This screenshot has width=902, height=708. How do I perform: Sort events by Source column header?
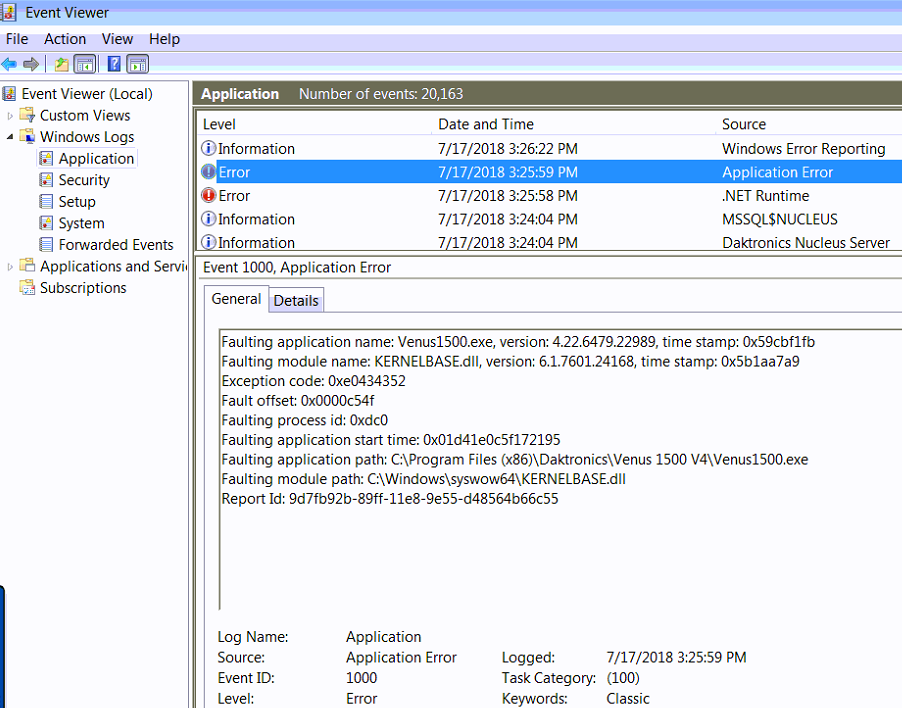tap(744, 124)
